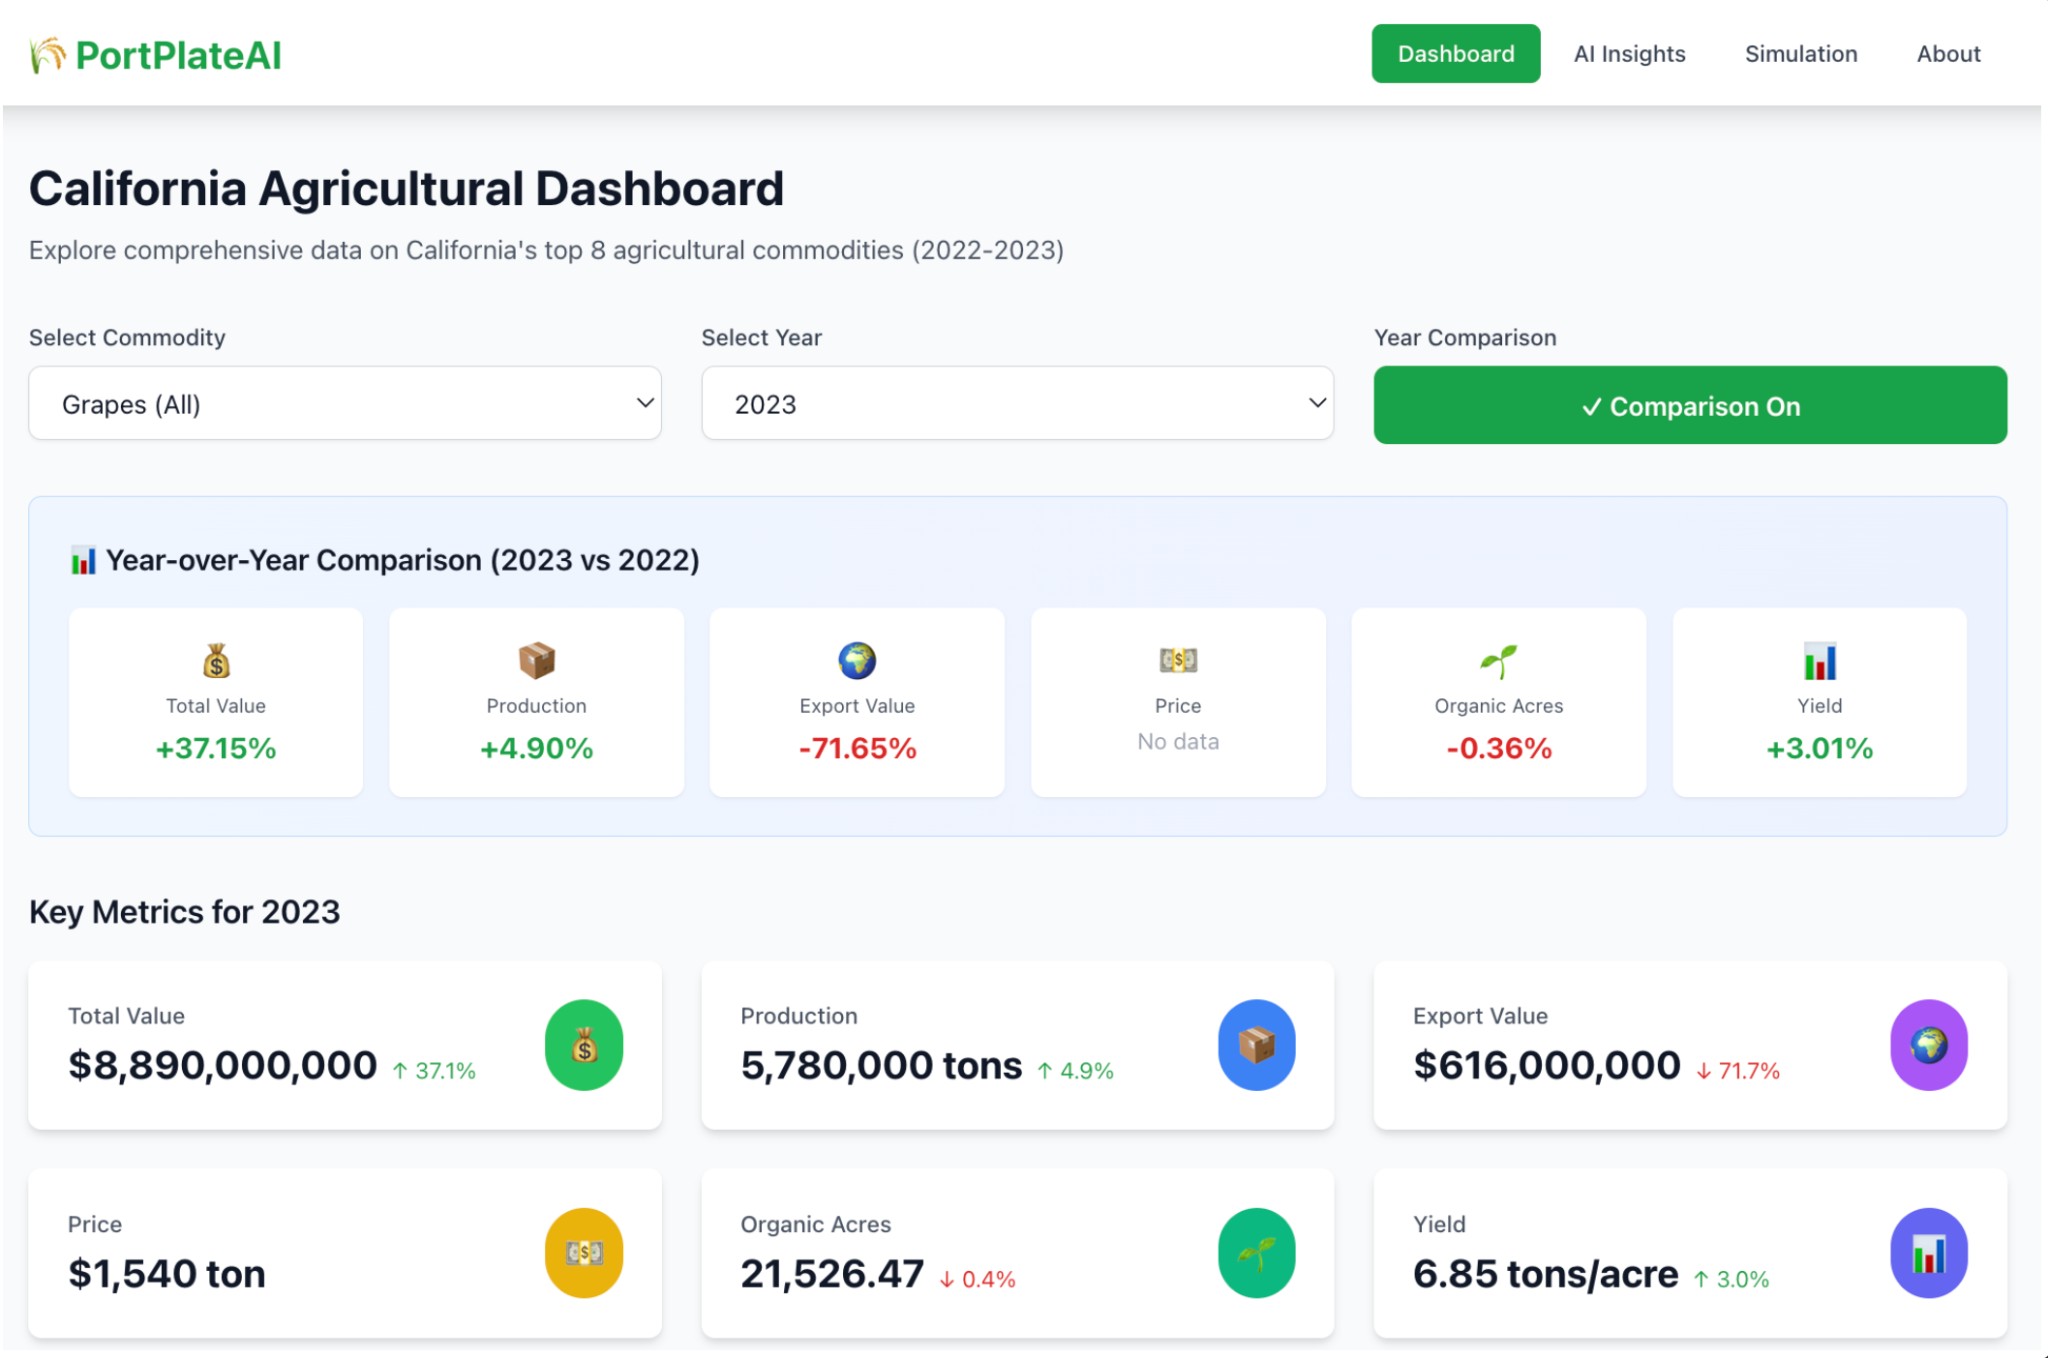
Task: Open the Simulation page
Action: tap(1800, 54)
